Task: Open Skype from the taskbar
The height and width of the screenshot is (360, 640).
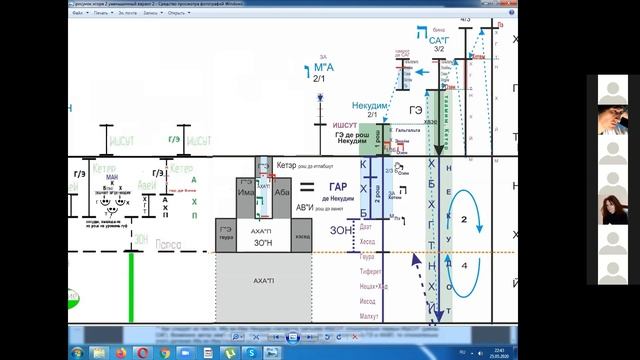Action: 251,353
